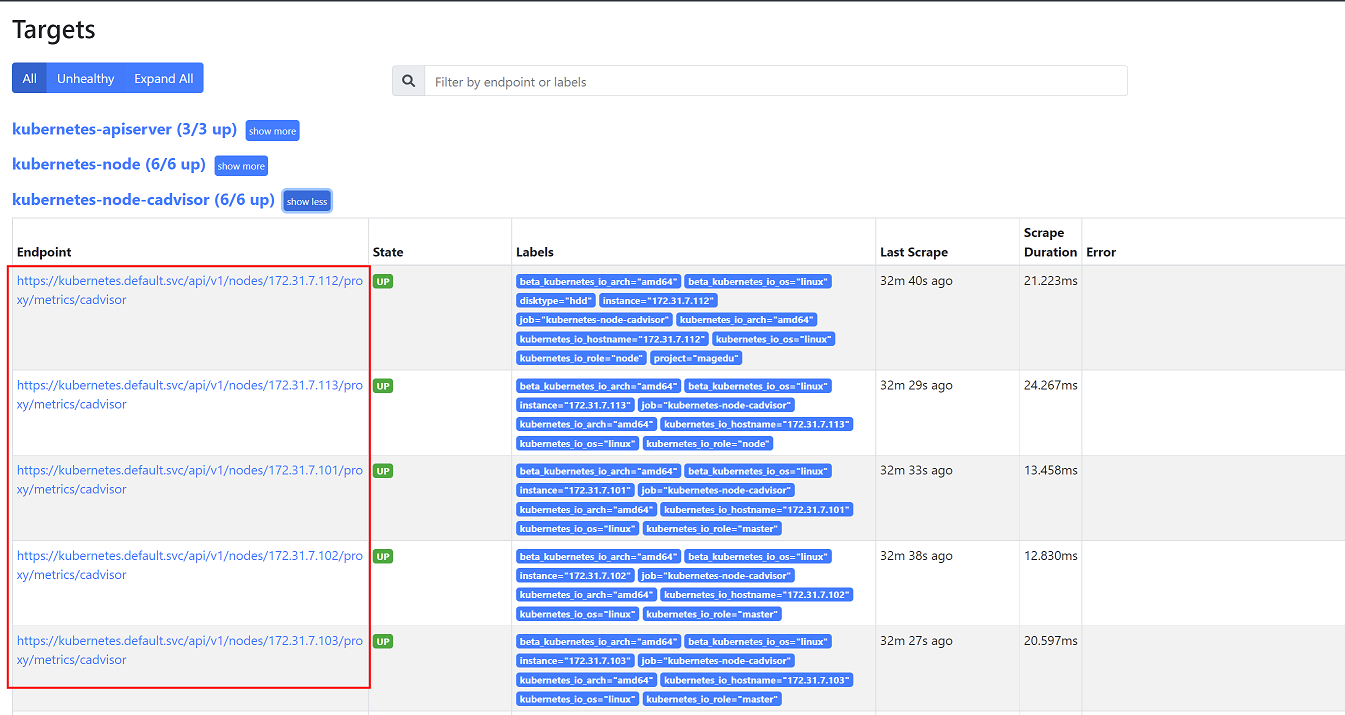Click the UP state badge for 172.31.7.112

pyautogui.click(x=383, y=282)
